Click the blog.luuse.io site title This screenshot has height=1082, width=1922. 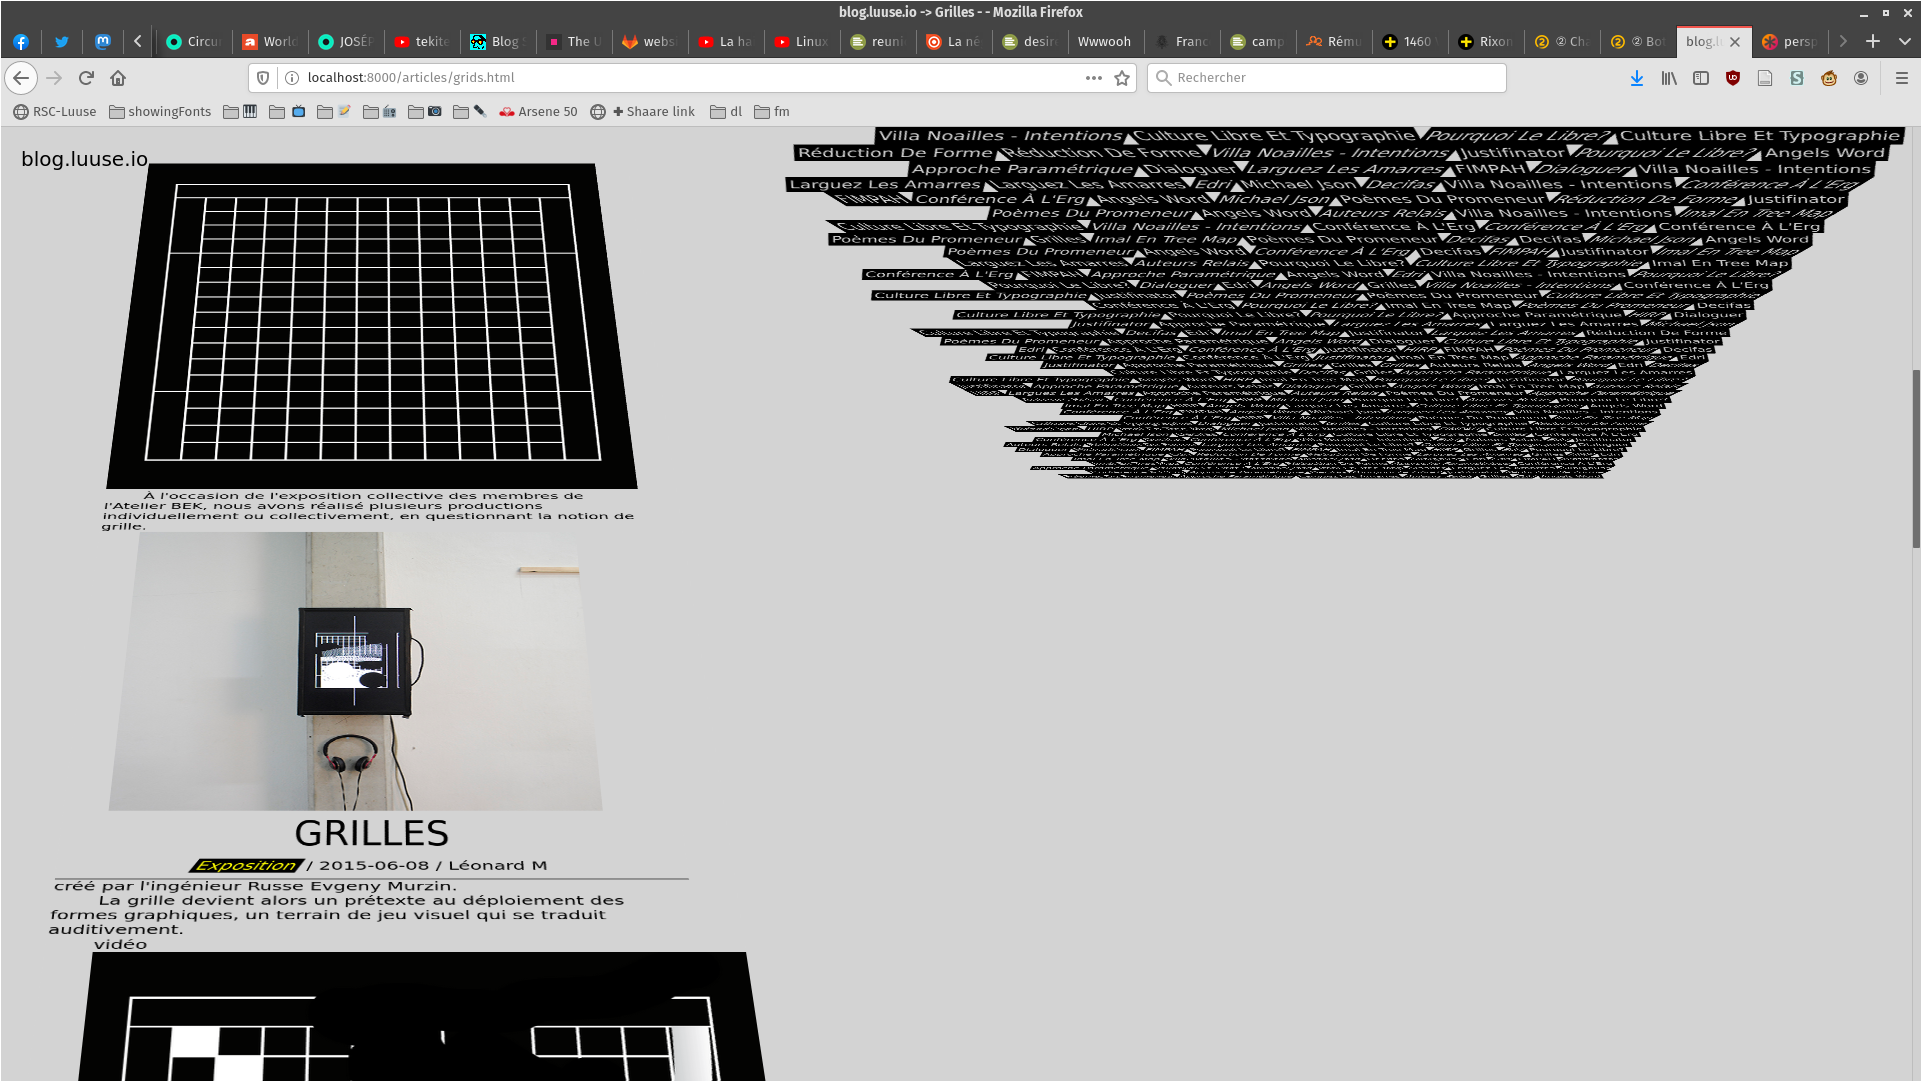(84, 159)
